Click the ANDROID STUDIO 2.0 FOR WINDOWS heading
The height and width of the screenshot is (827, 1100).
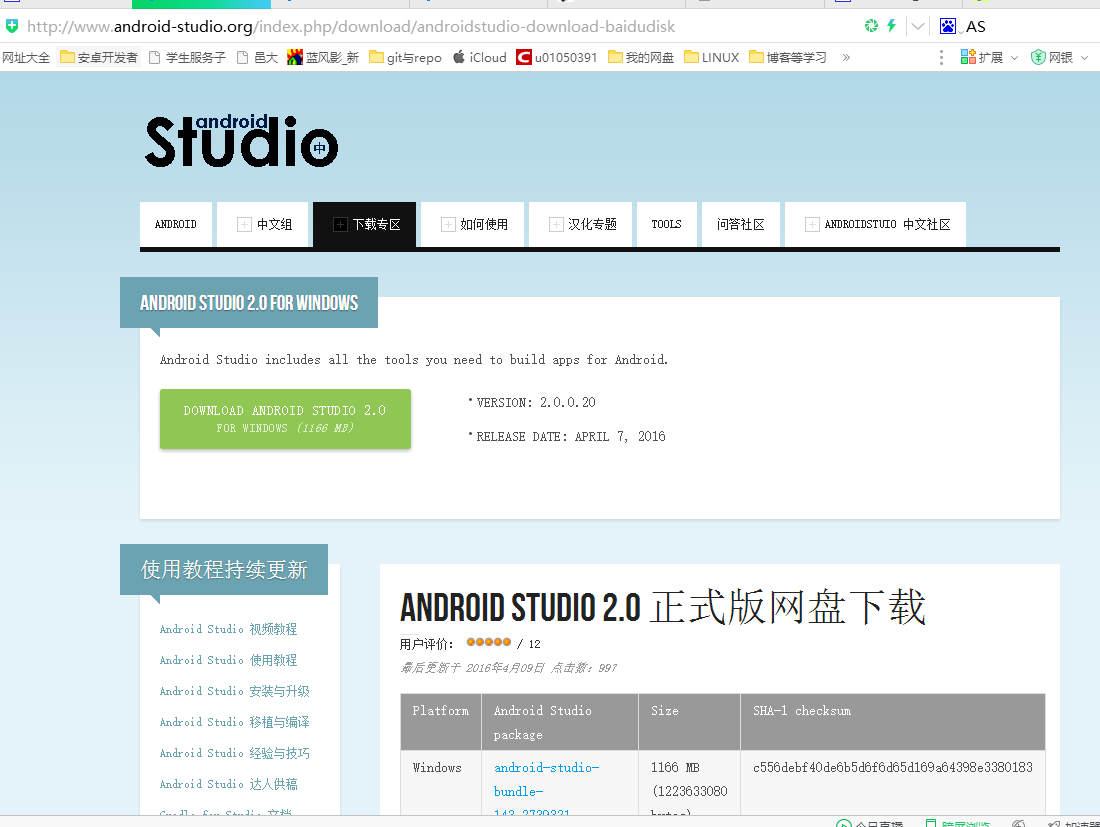(249, 303)
